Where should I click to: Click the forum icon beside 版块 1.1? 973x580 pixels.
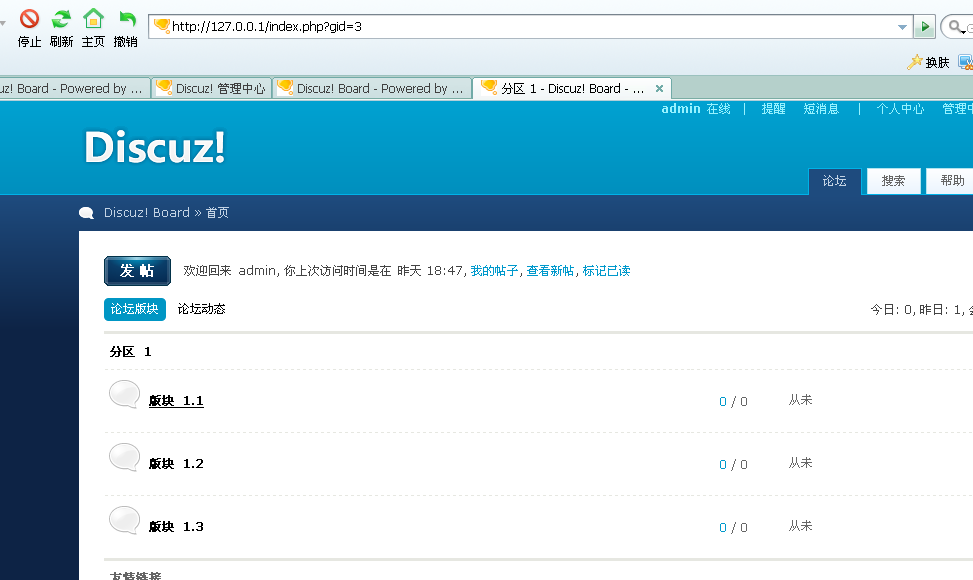(x=124, y=395)
